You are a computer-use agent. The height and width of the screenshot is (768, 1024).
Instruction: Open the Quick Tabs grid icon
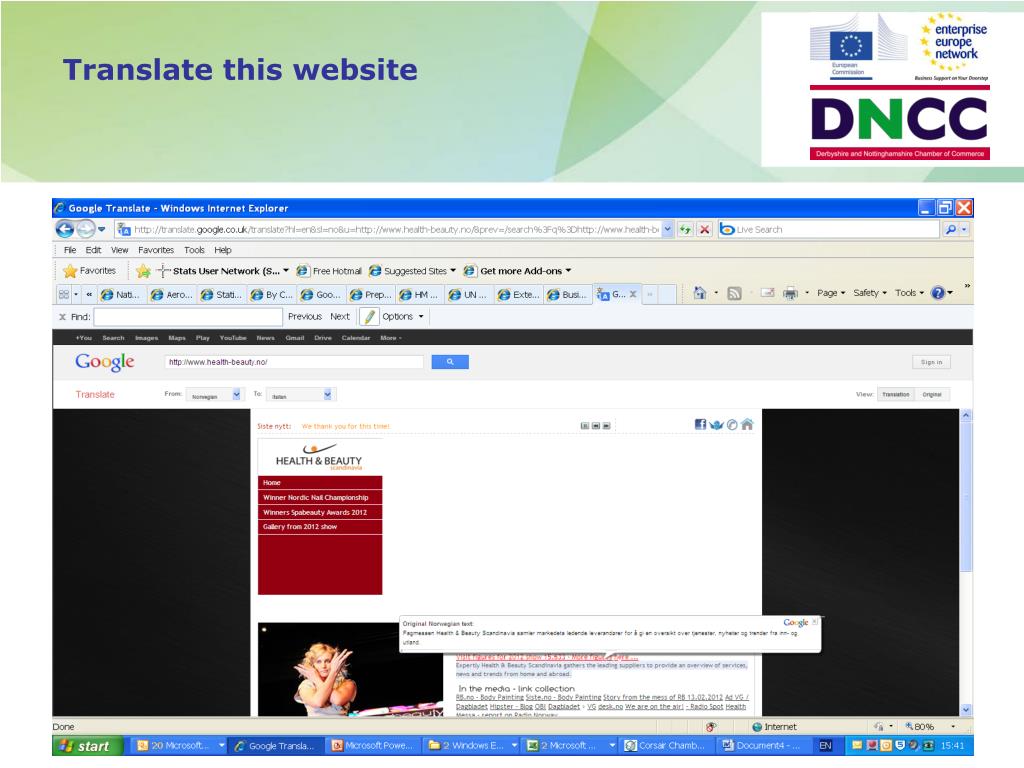tap(64, 294)
